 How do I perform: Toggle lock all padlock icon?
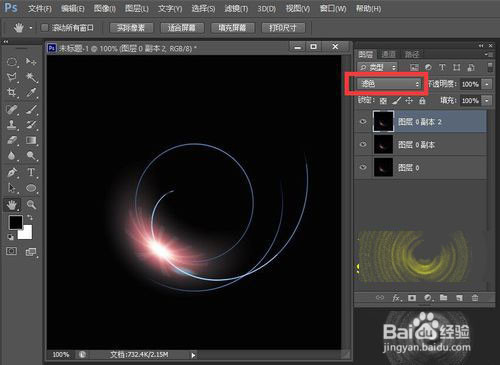click(x=422, y=101)
